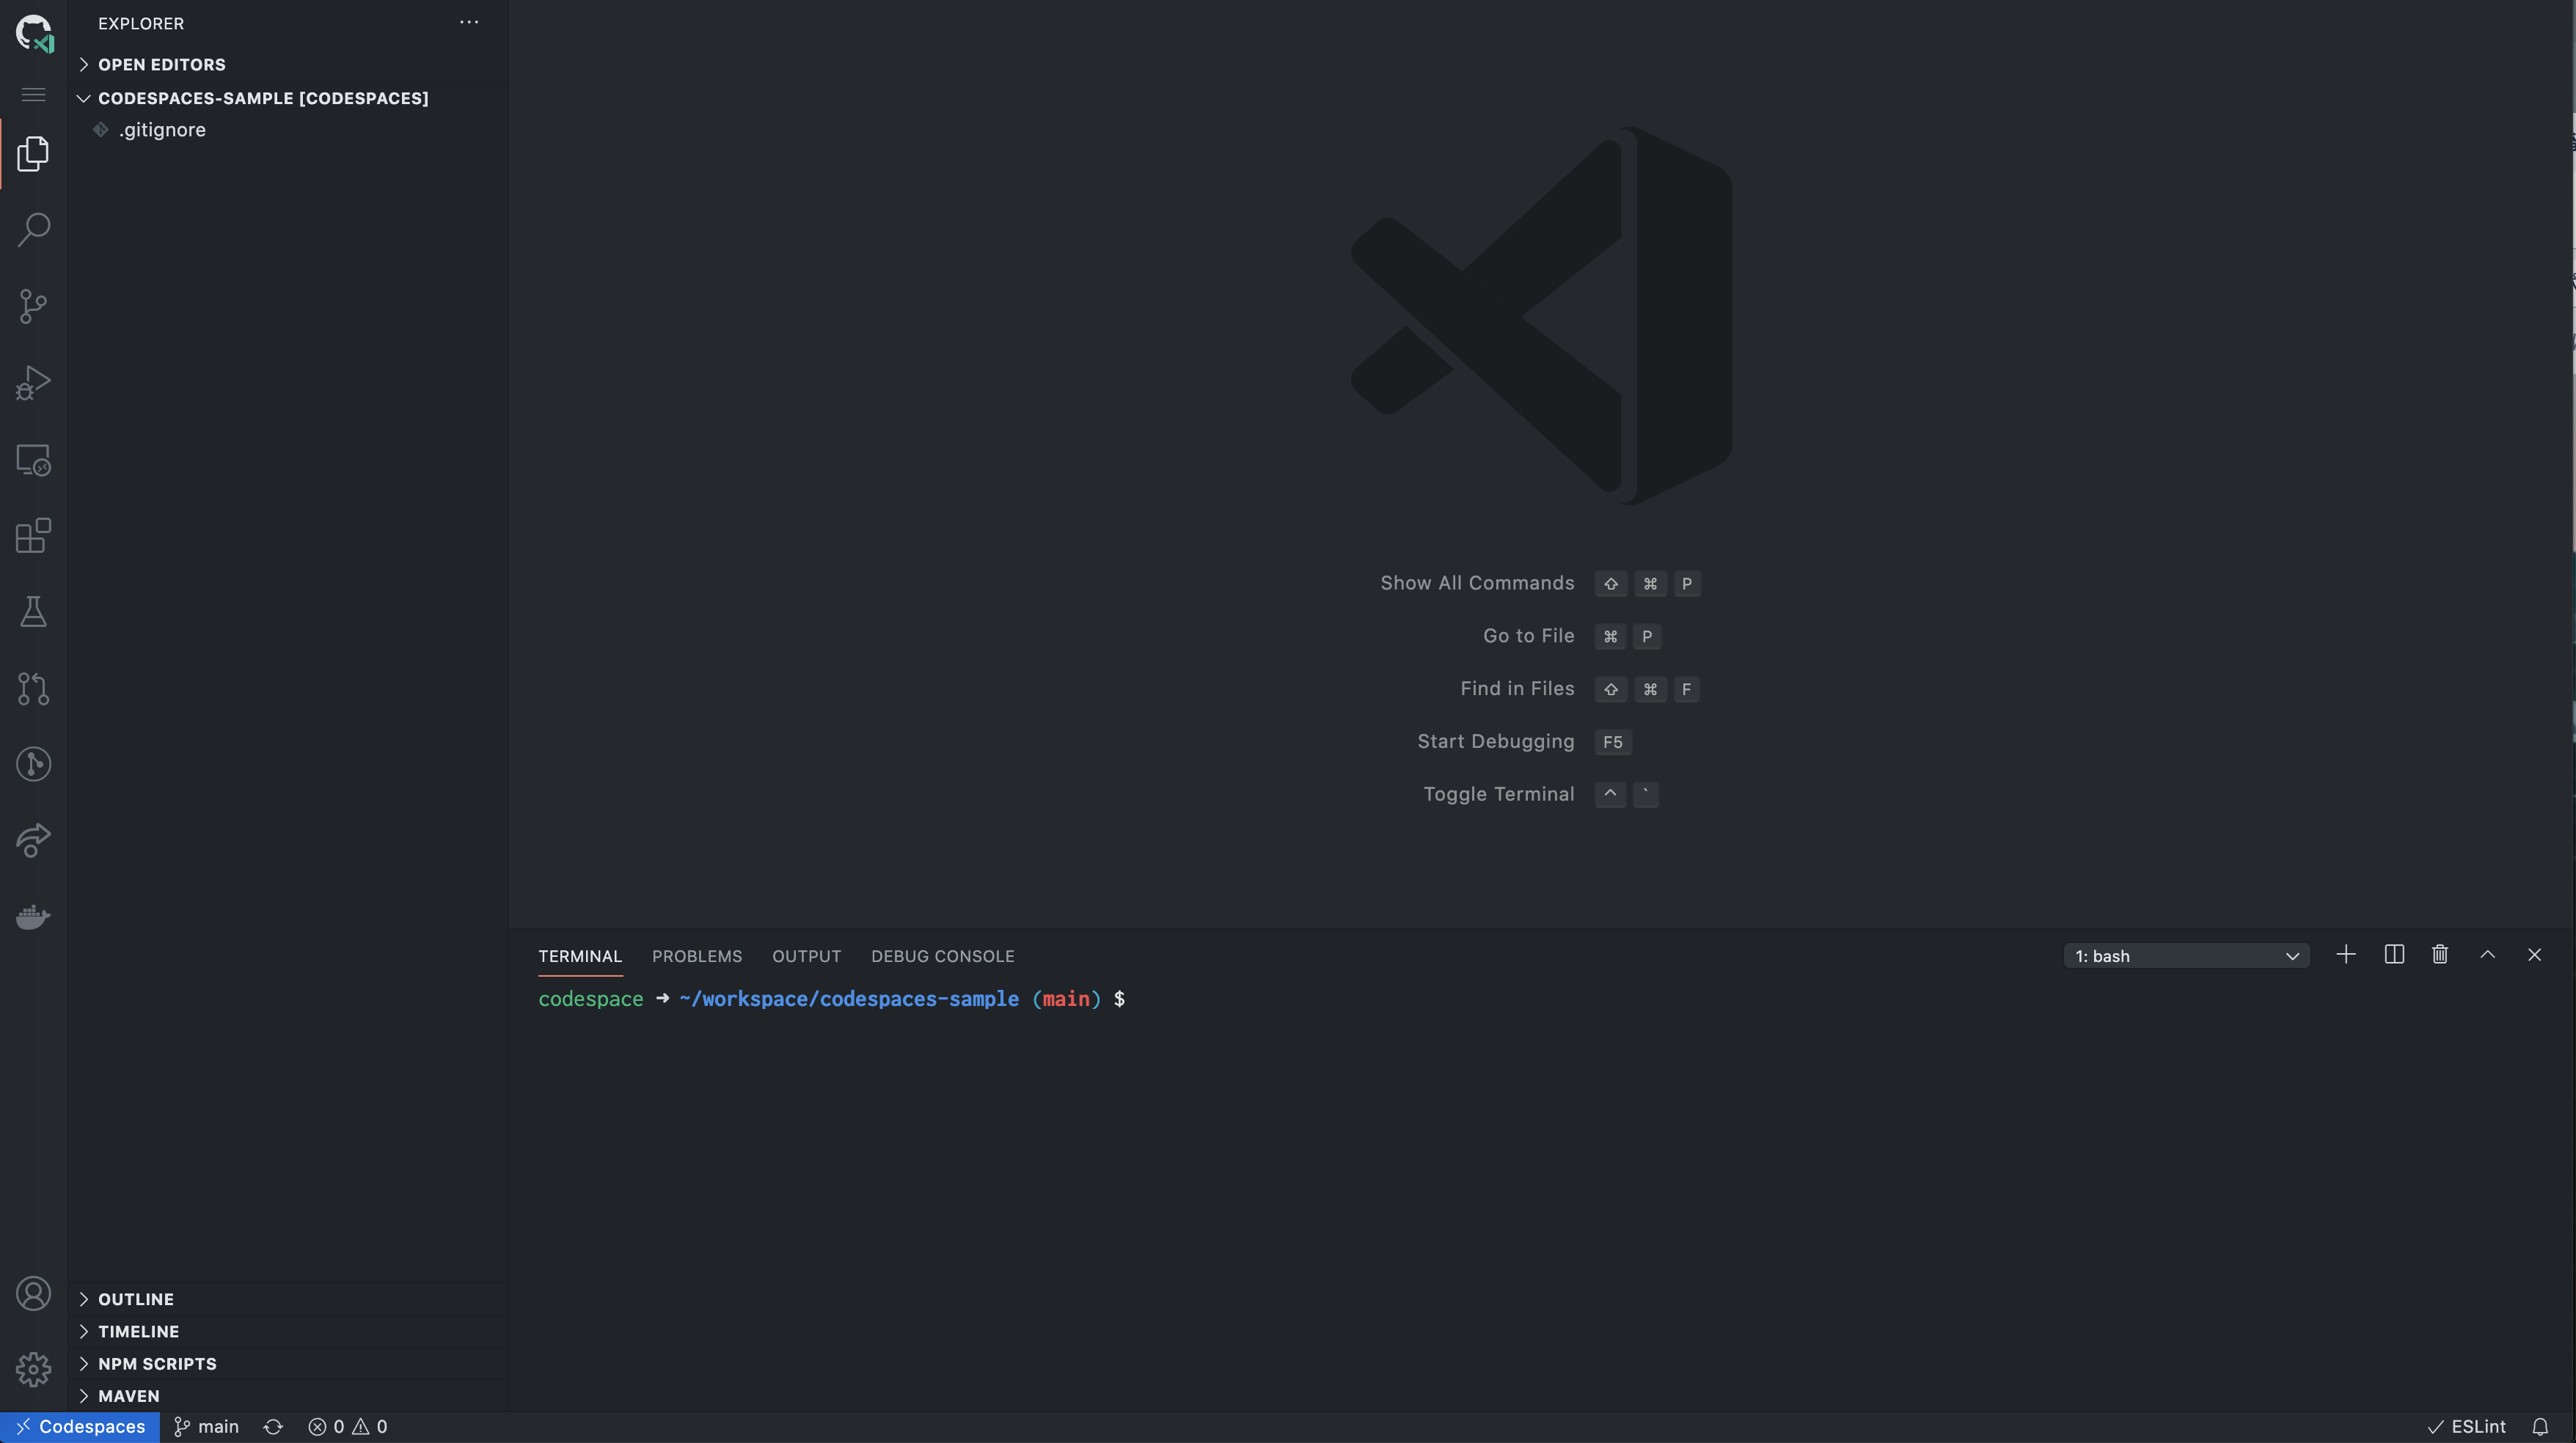Open the Testing flask icon view
The image size is (2576, 1443).
[x=33, y=612]
